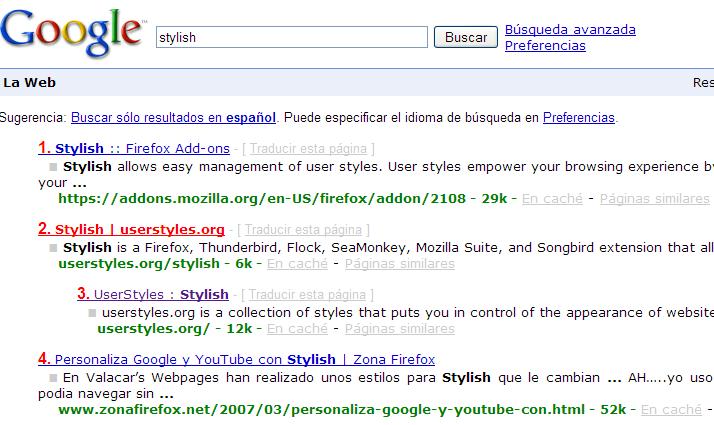Click green URL userstyles.org/stylish
Screen dimensions: 714x425
(x=139, y=264)
